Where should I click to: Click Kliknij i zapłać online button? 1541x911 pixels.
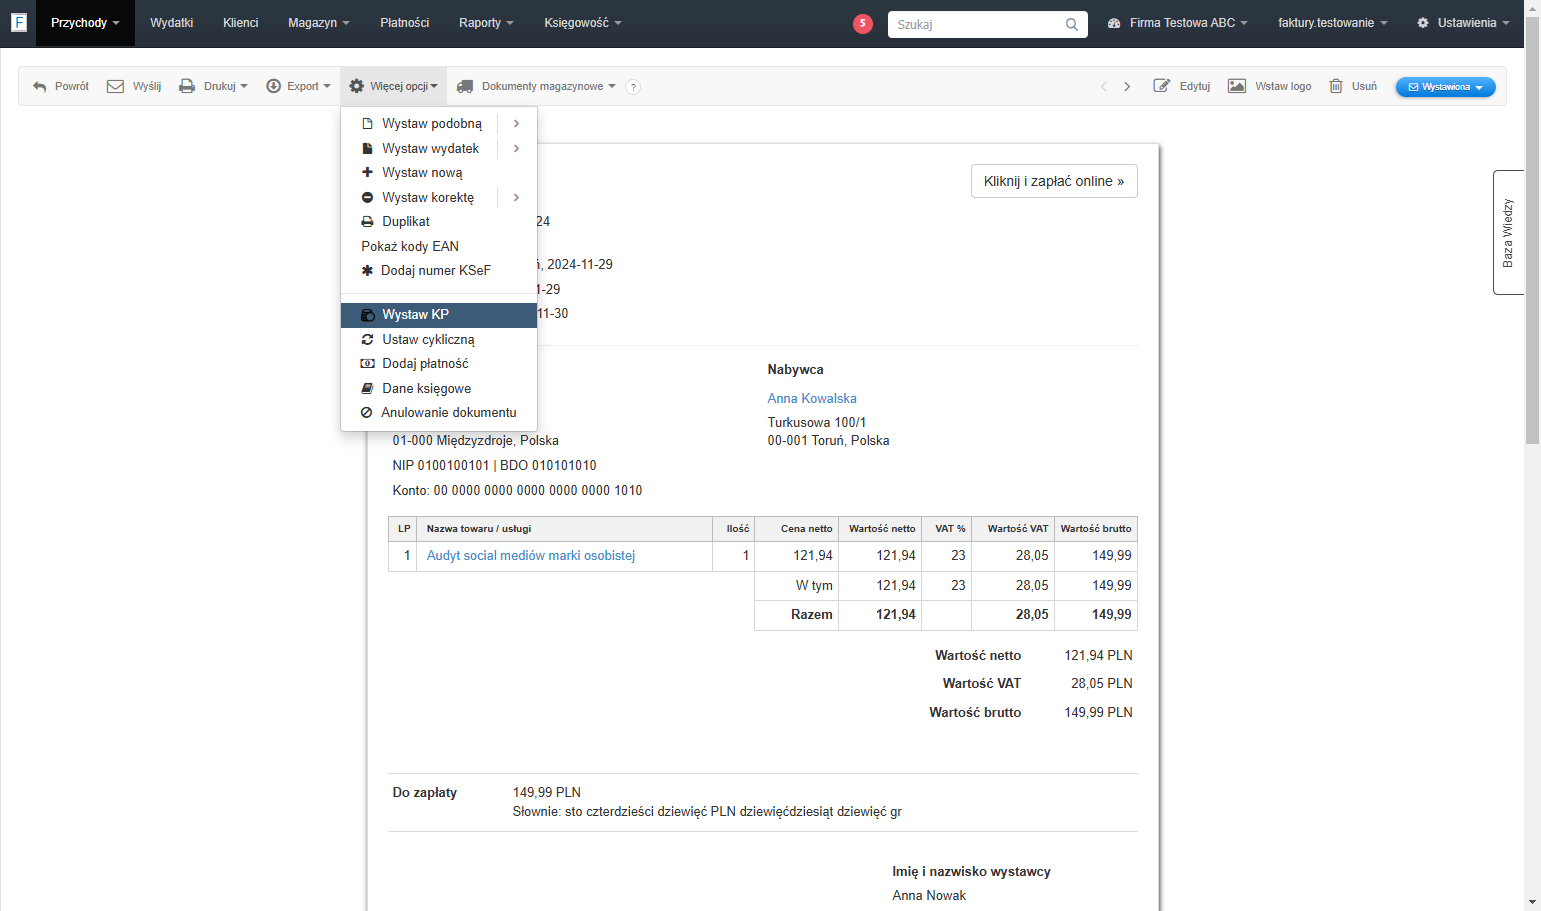[1054, 181]
